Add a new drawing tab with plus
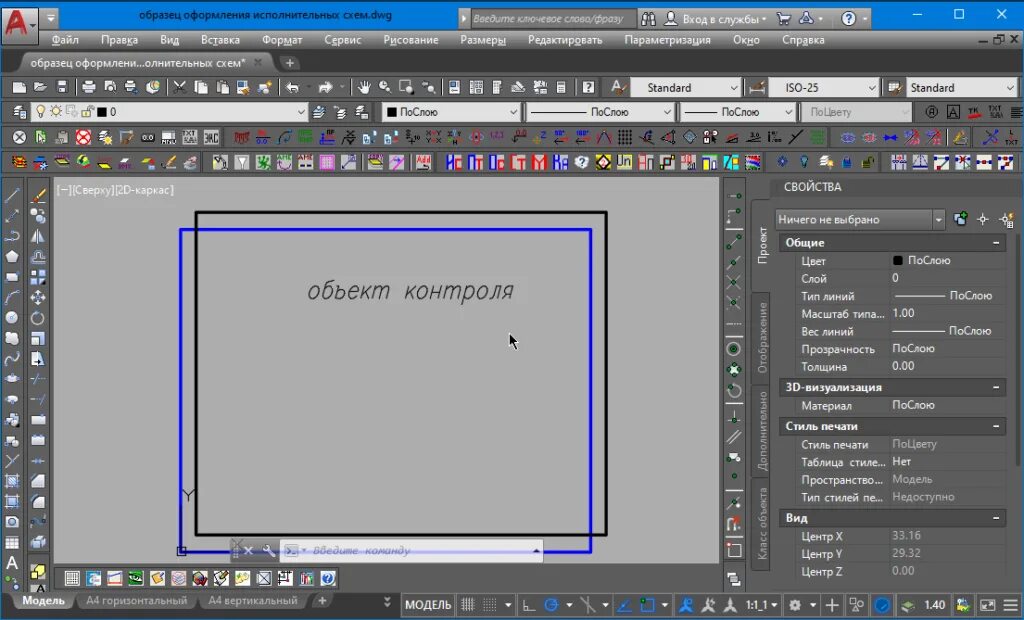This screenshot has width=1024, height=620. pyautogui.click(x=289, y=63)
